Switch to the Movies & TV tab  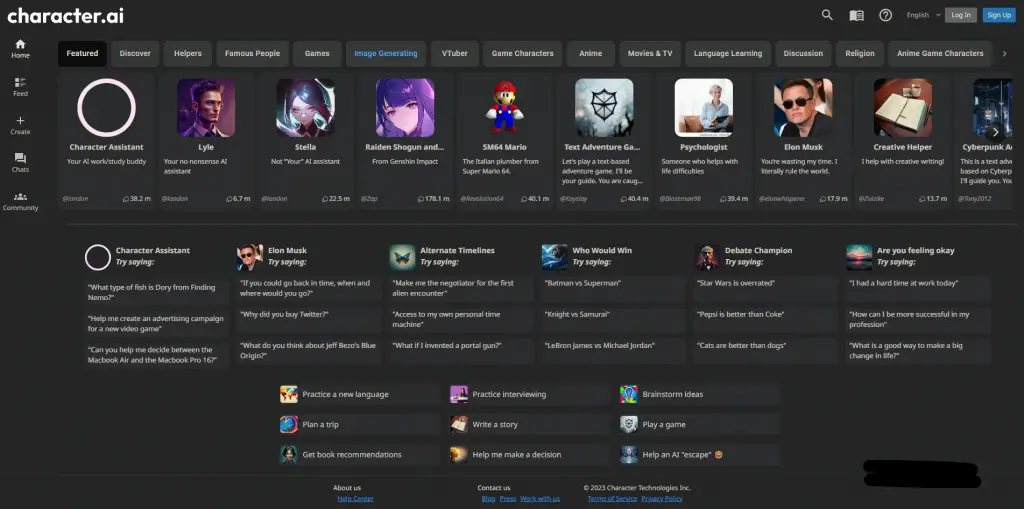tap(650, 54)
